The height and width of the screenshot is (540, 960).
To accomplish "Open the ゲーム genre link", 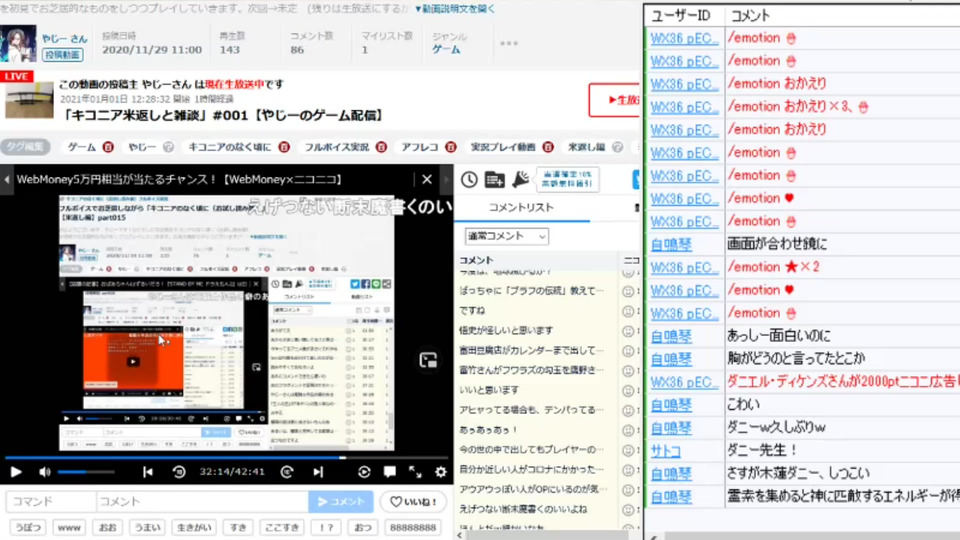I will (446, 50).
